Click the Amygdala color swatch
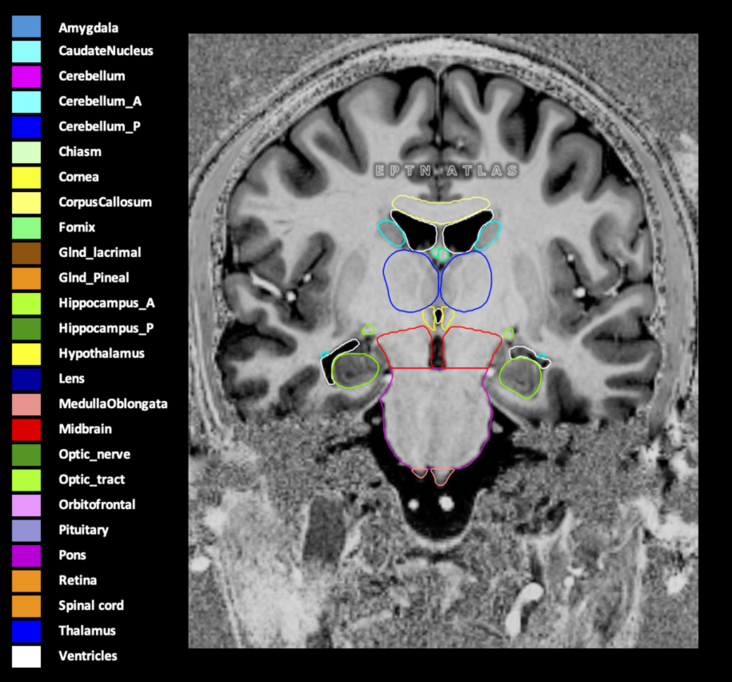The width and height of the screenshot is (732, 682). pos(26,26)
